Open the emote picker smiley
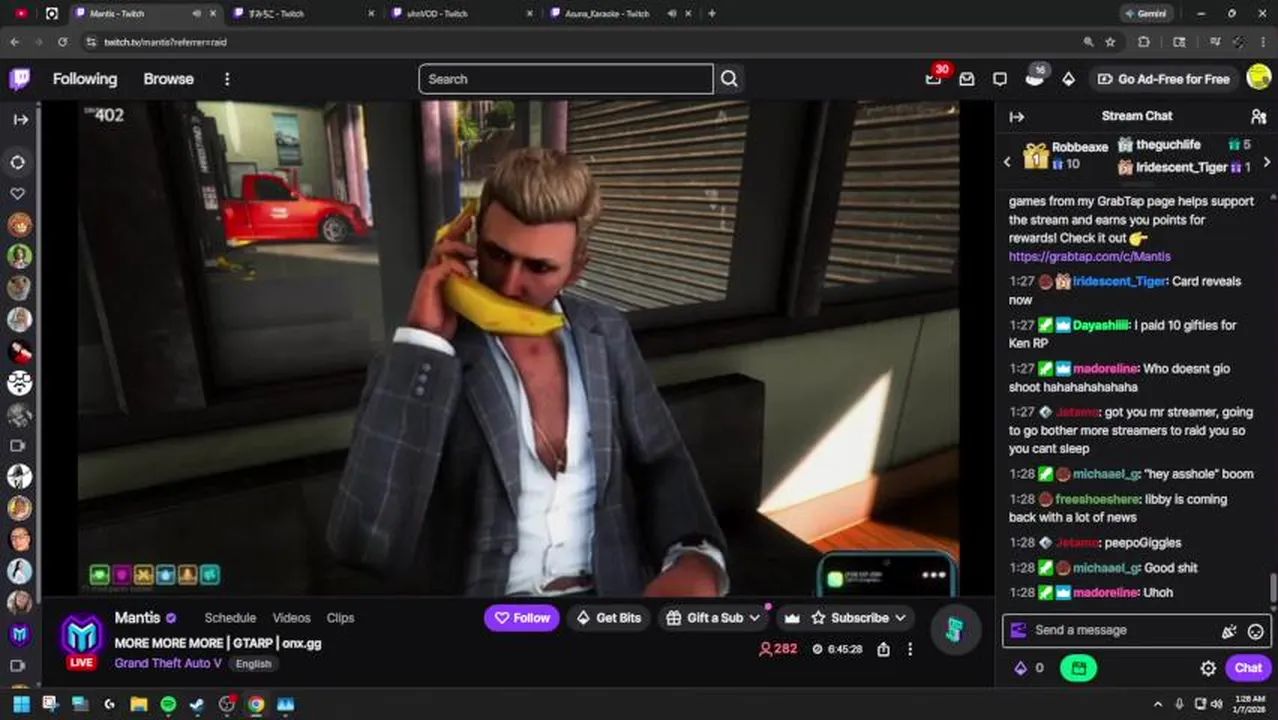The height and width of the screenshot is (720, 1278). coord(1256,631)
